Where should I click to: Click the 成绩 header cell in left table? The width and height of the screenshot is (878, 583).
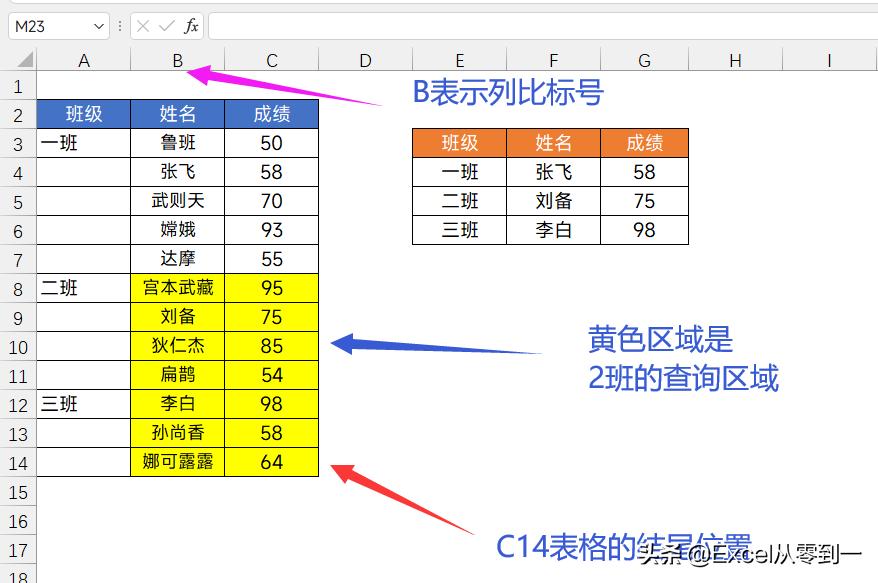(271, 114)
